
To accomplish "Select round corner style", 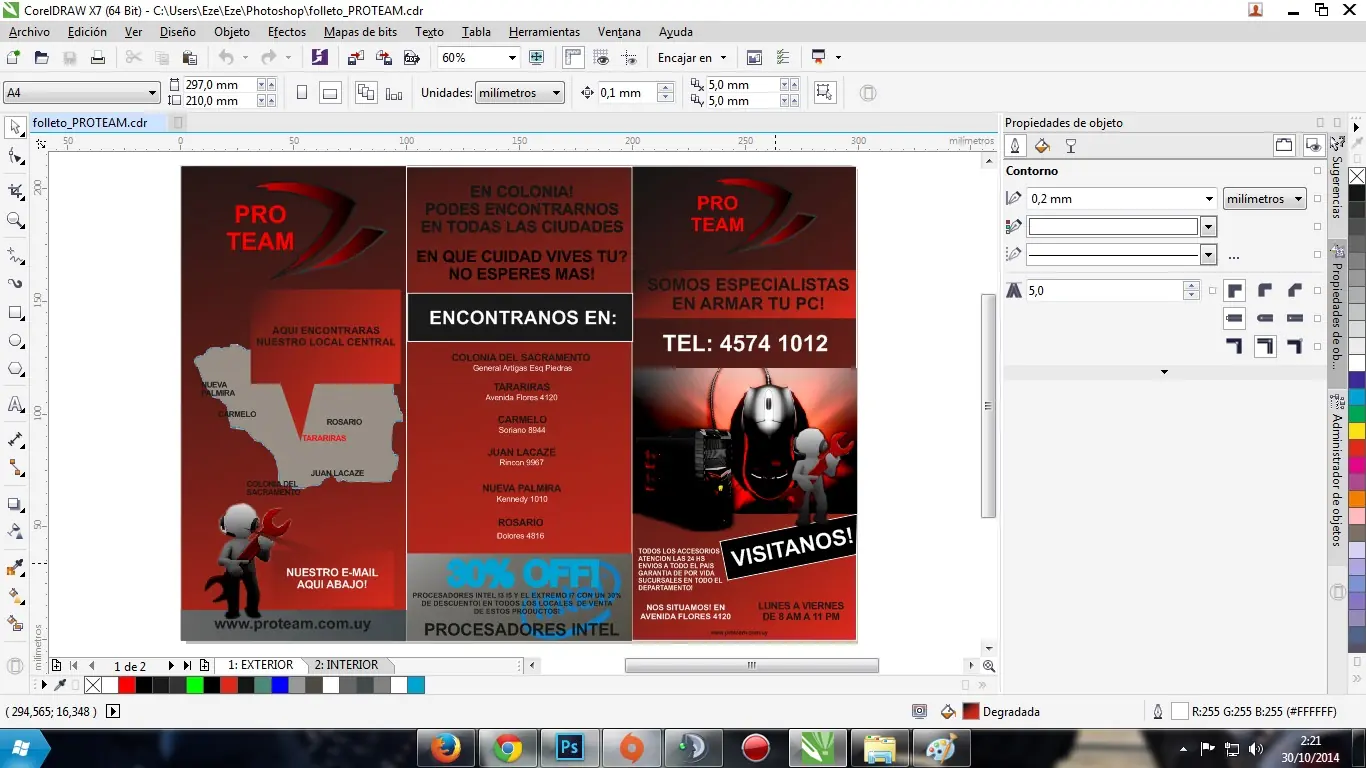I will 1265,291.
